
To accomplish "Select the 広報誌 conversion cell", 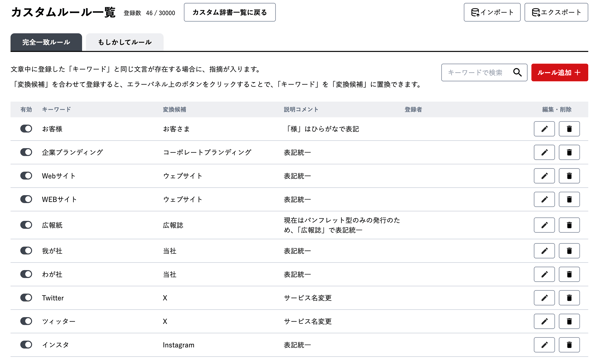I will tap(173, 225).
